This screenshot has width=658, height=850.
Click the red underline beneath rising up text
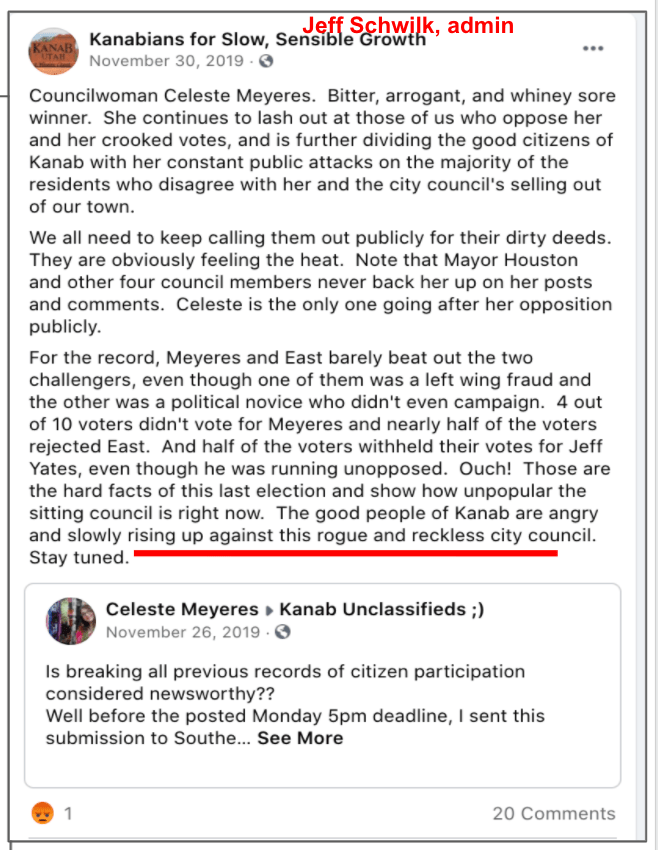pyautogui.click(x=345, y=551)
